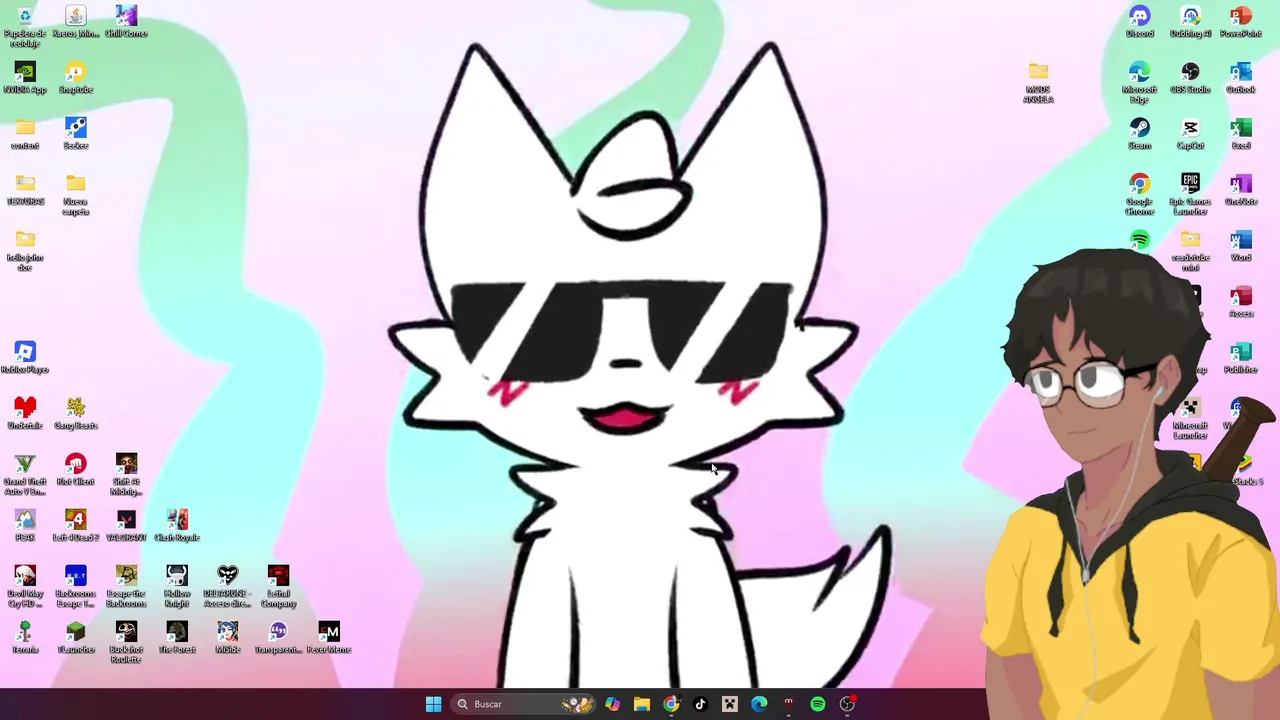Open Google Chrome from the taskbar
Image resolution: width=1280 pixels, height=720 pixels.
(x=671, y=704)
